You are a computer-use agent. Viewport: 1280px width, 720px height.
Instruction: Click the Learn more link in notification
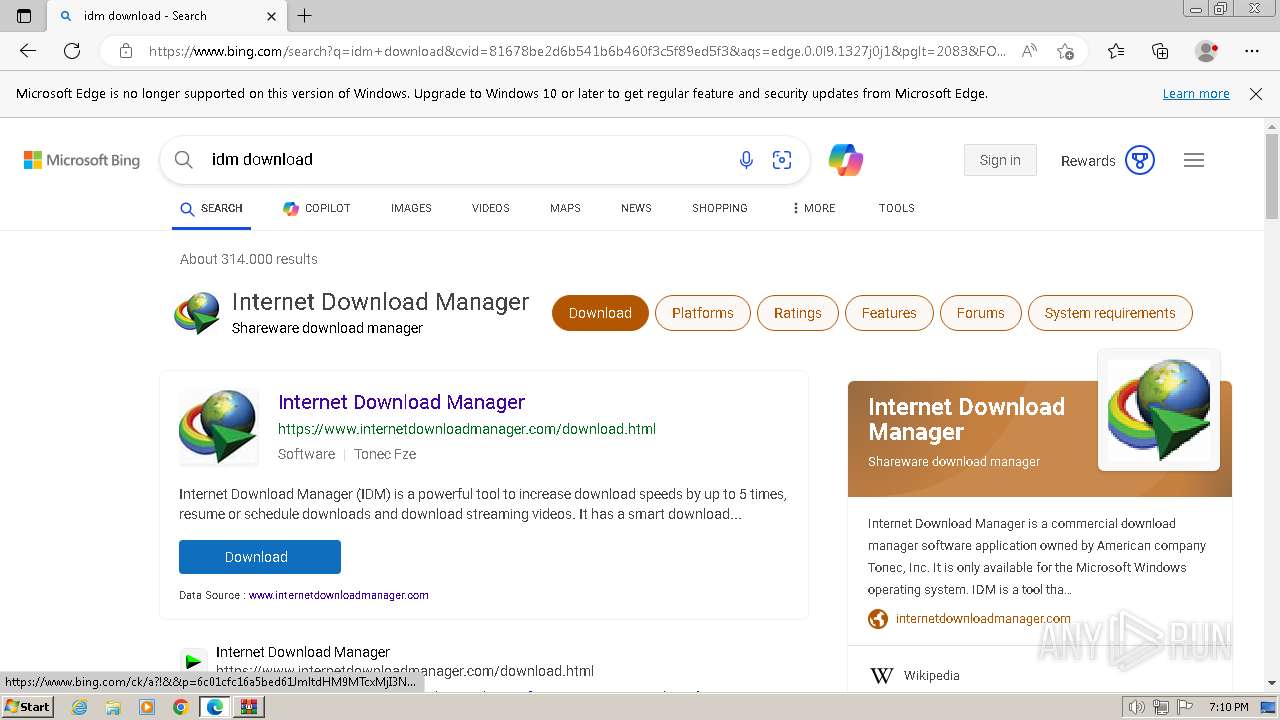(1196, 94)
